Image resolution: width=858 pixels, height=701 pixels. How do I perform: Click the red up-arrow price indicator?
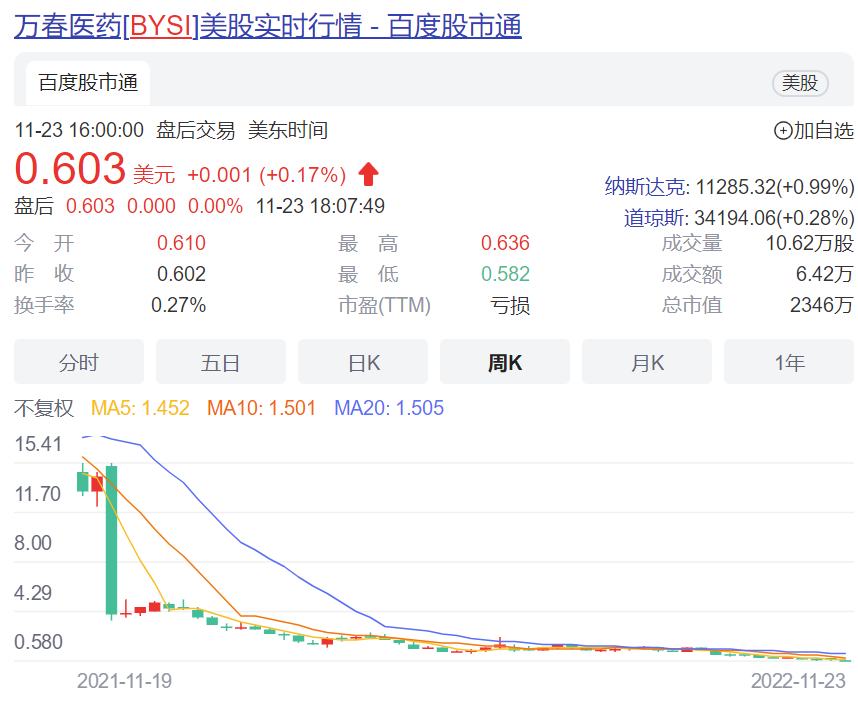(x=369, y=174)
